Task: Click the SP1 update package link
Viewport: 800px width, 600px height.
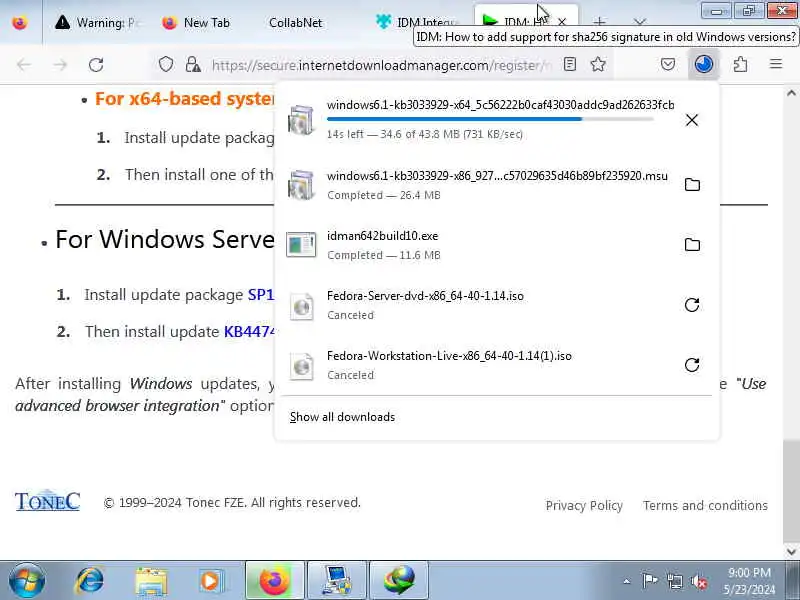Action: (261, 294)
